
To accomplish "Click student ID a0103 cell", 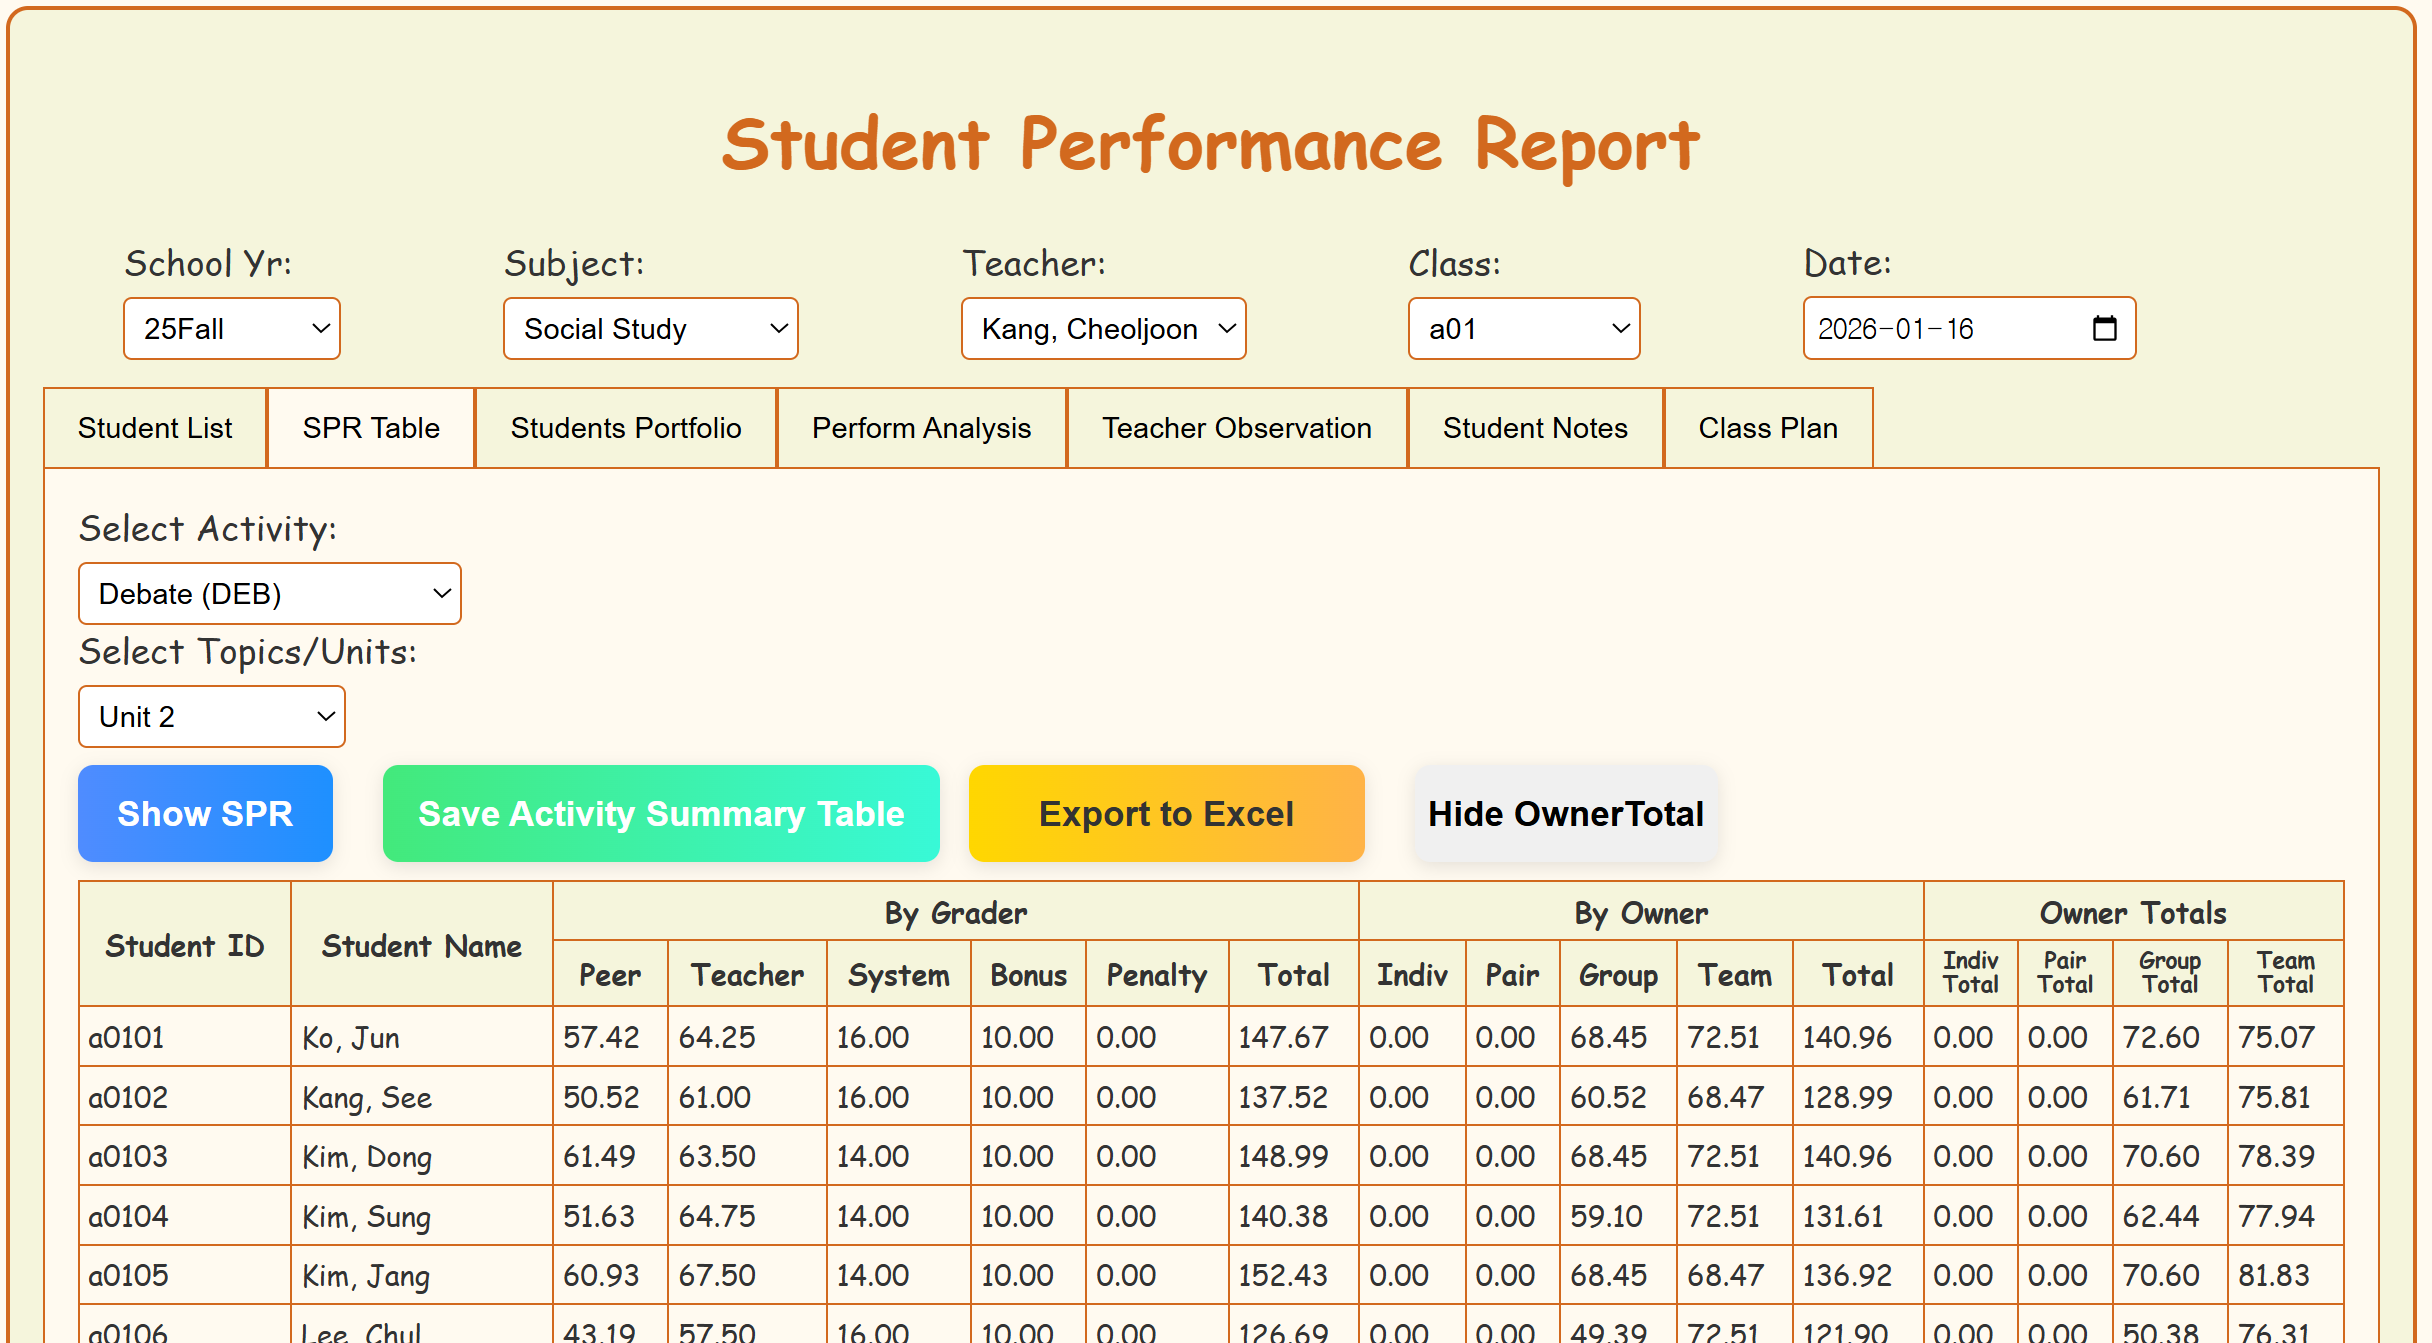I will pos(128,1156).
